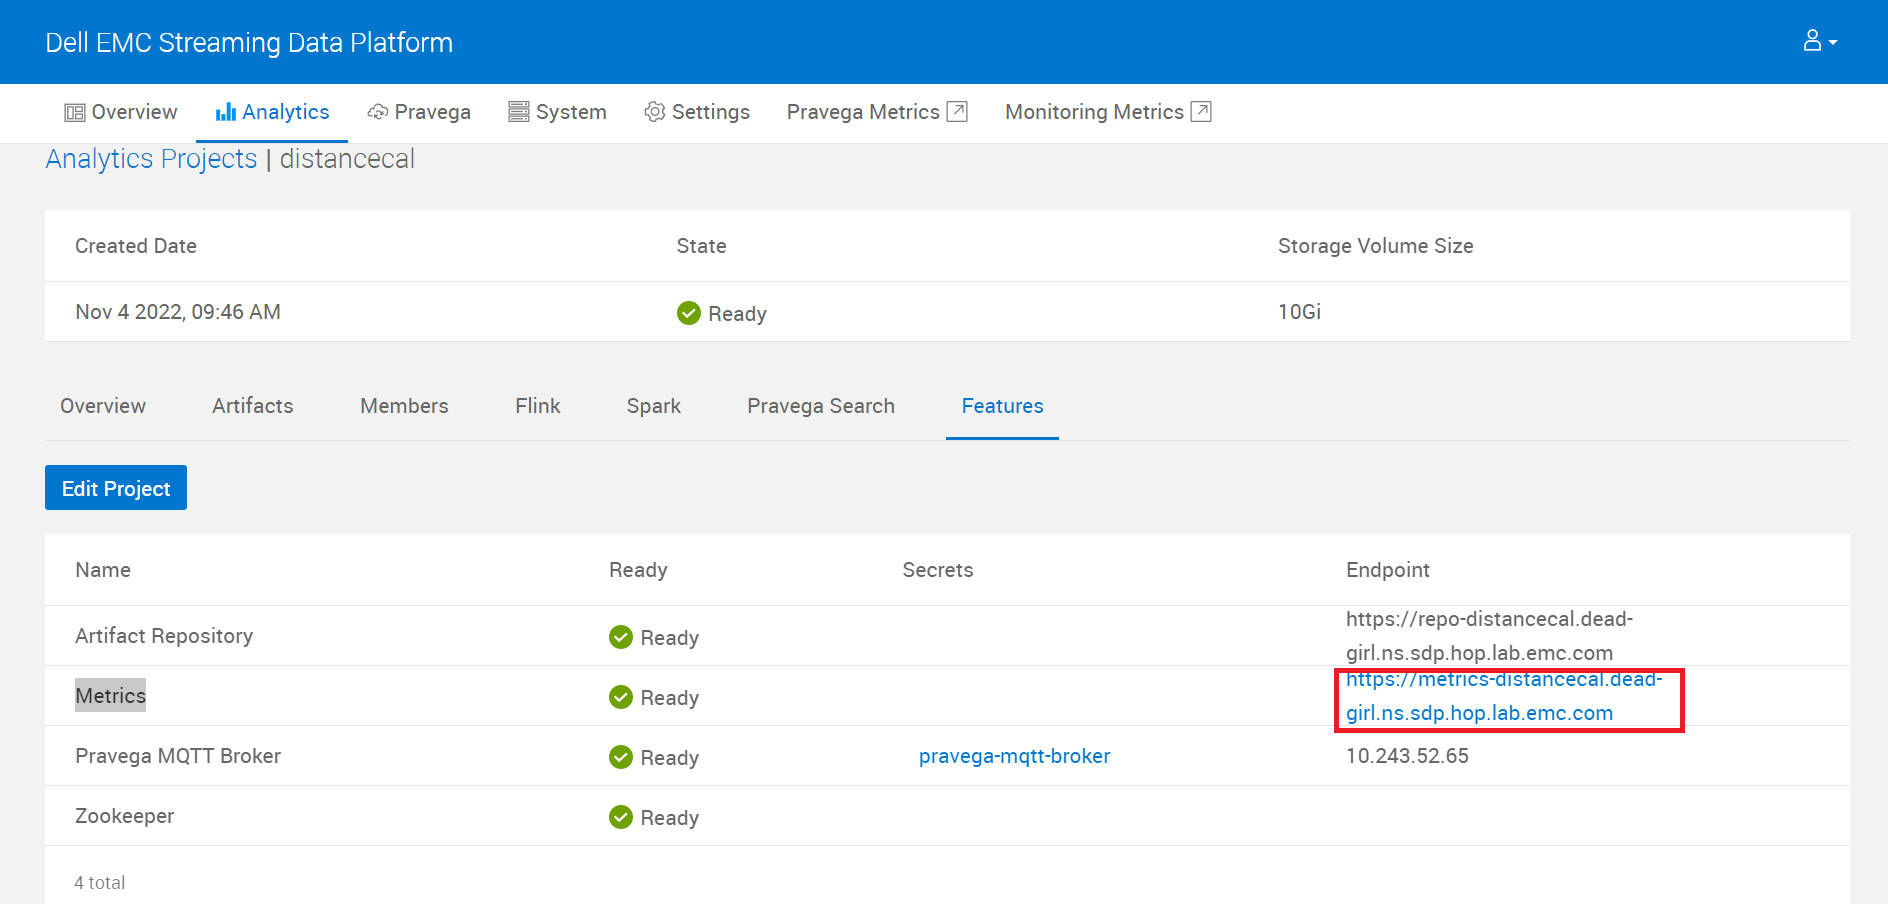1888x904 pixels.
Task: Select the Pravega MQTT Broker row name
Action: coord(178,756)
